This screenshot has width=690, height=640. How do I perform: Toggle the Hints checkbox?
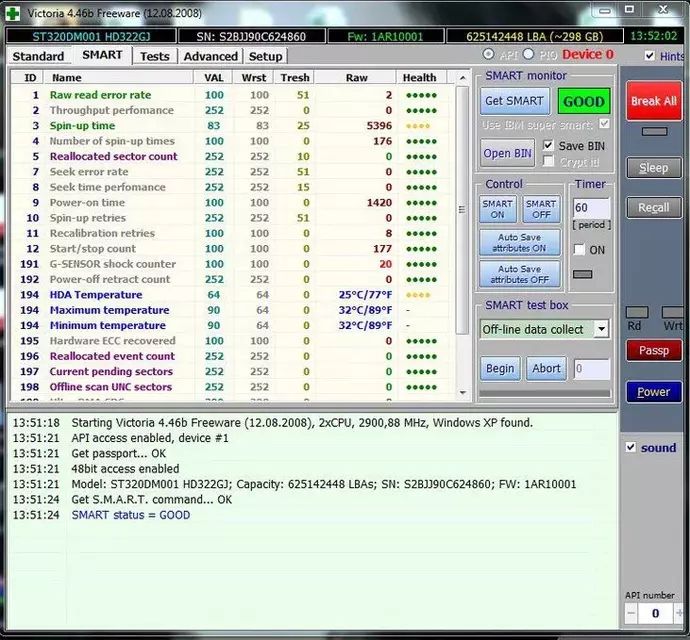(x=649, y=55)
